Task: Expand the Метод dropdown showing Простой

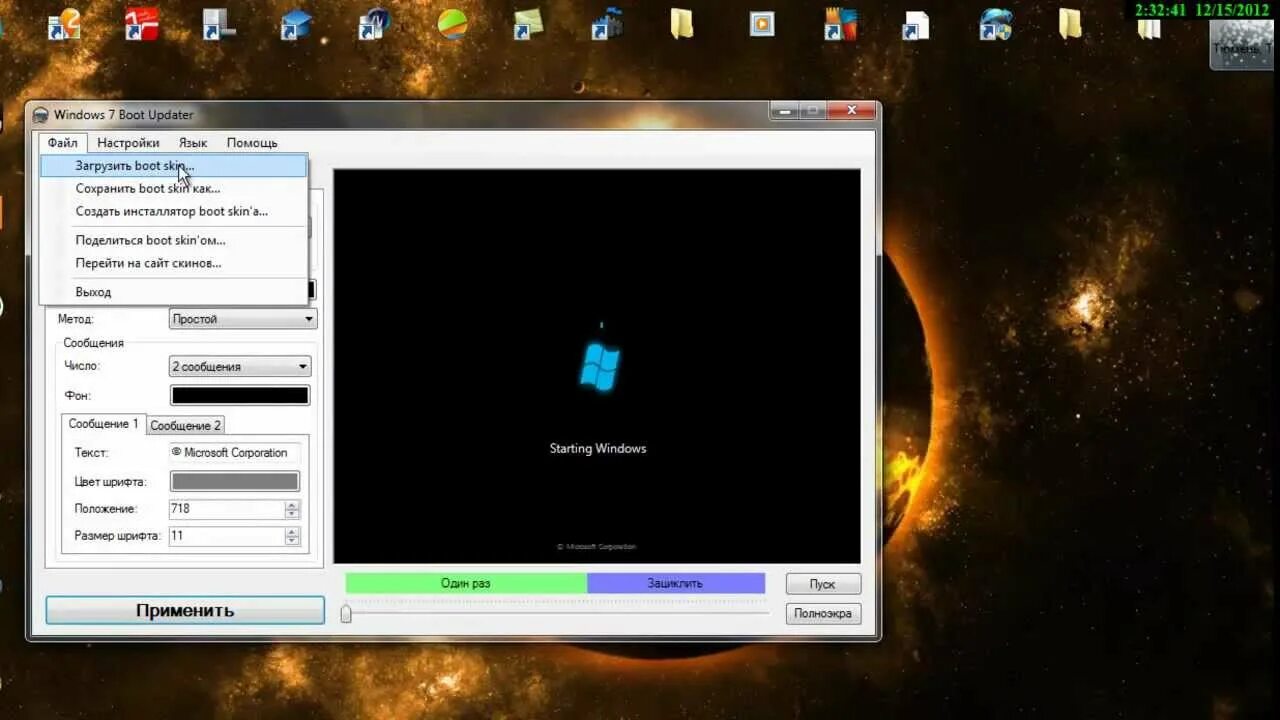Action: point(243,319)
